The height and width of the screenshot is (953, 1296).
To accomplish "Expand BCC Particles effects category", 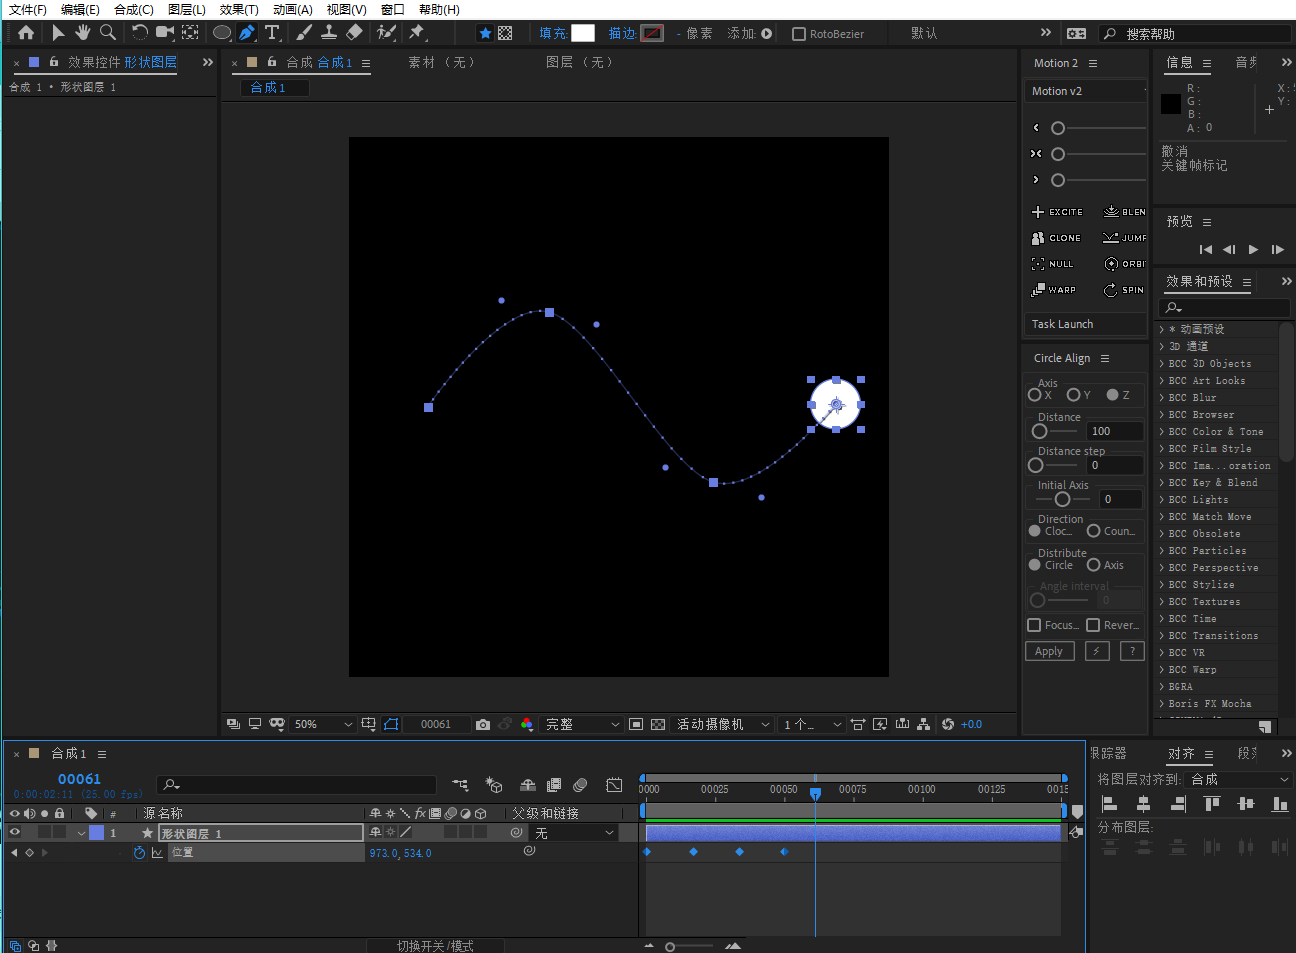I will 1162,551.
